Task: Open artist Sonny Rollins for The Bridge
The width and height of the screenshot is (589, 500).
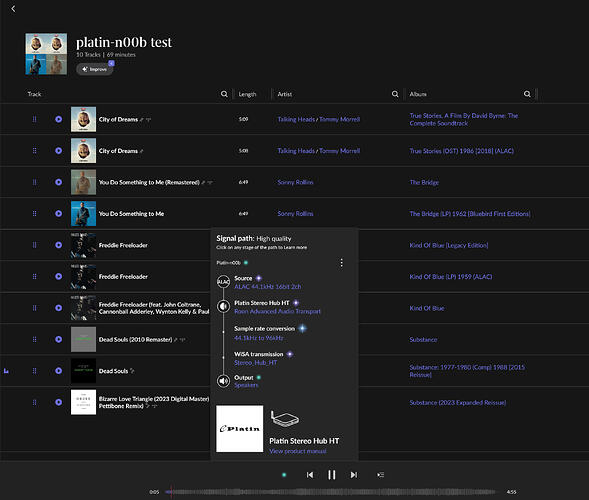Action: (x=295, y=182)
